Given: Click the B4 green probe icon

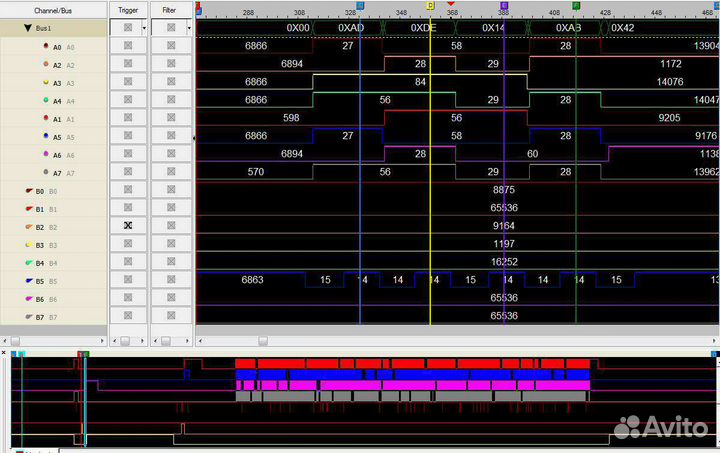Looking at the screenshot, I should 27,262.
